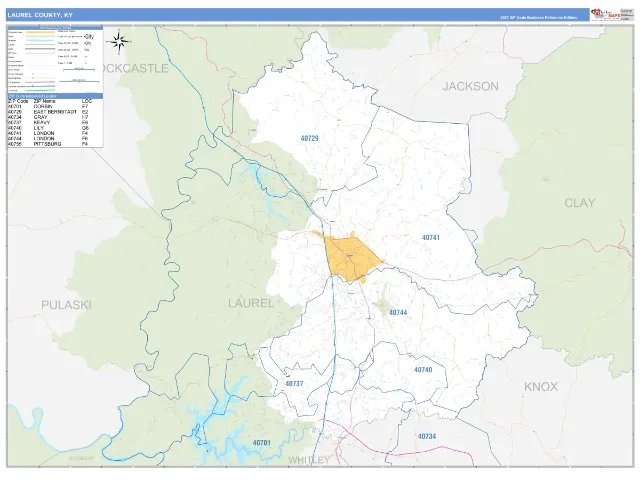
Task: Click the pink line sample in legend
Action: [x=40, y=82]
